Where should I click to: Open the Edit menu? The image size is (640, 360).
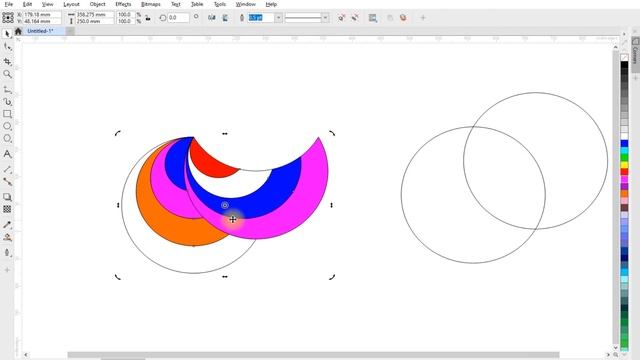pyautogui.click(x=27, y=4)
